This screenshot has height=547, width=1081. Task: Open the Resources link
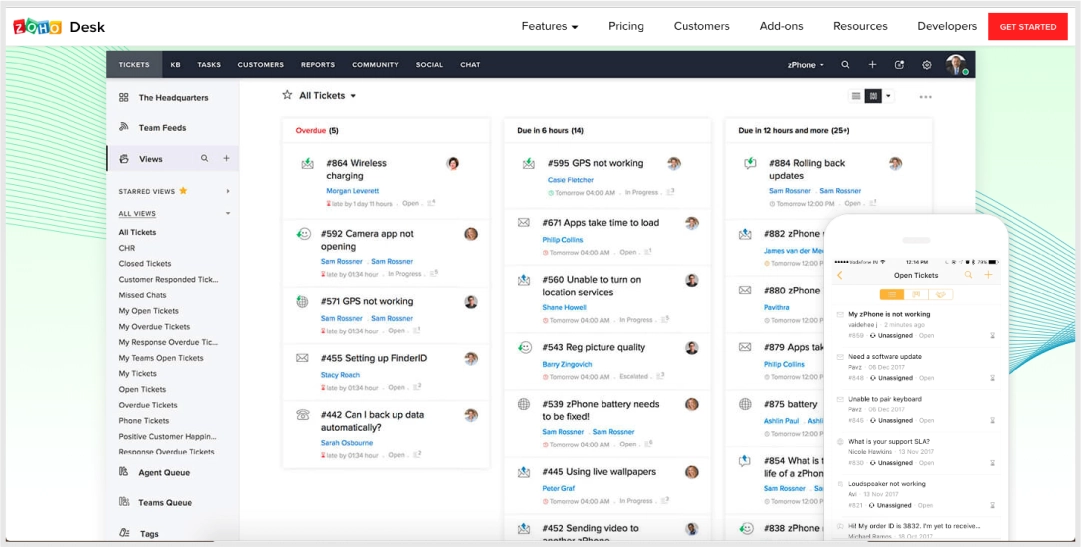point(860,26)
